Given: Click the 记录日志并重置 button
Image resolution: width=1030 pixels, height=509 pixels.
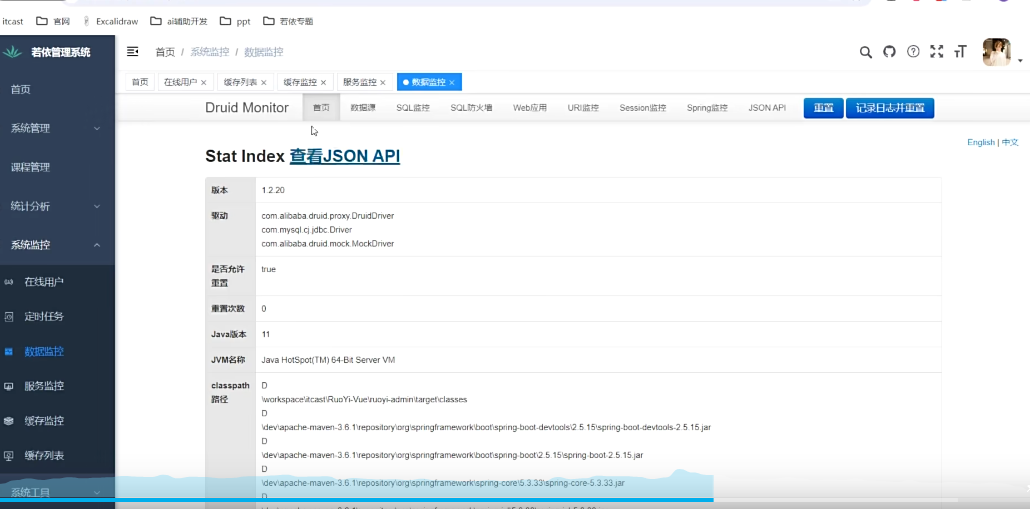Looking at the screenshot, I should click(890, 108).
